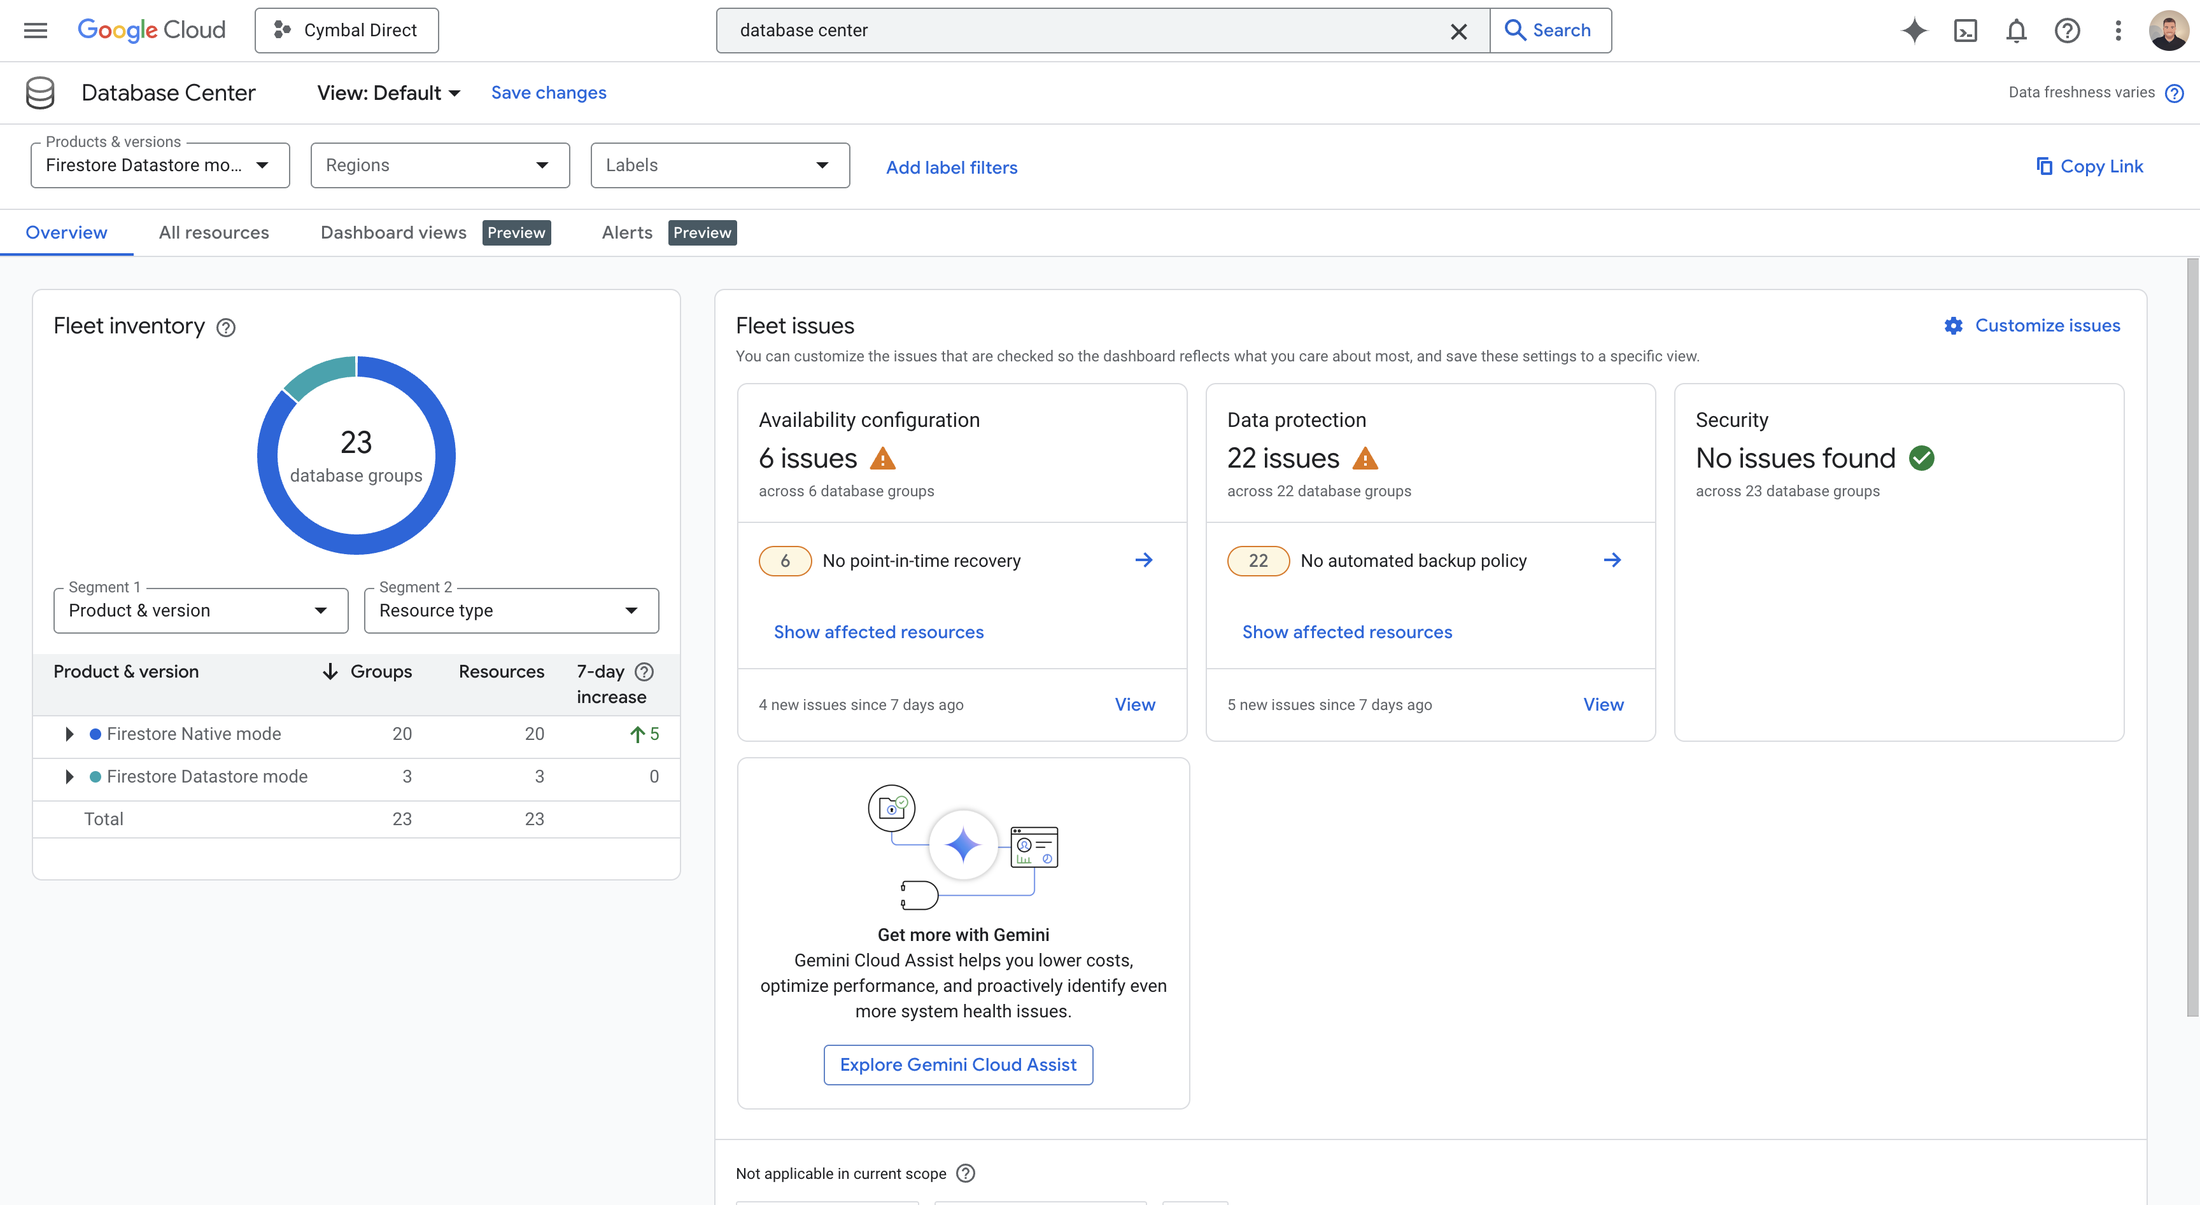Open Segment 2 Resource type dropdown
The image size is (2200, 1205).
point(511,610)
